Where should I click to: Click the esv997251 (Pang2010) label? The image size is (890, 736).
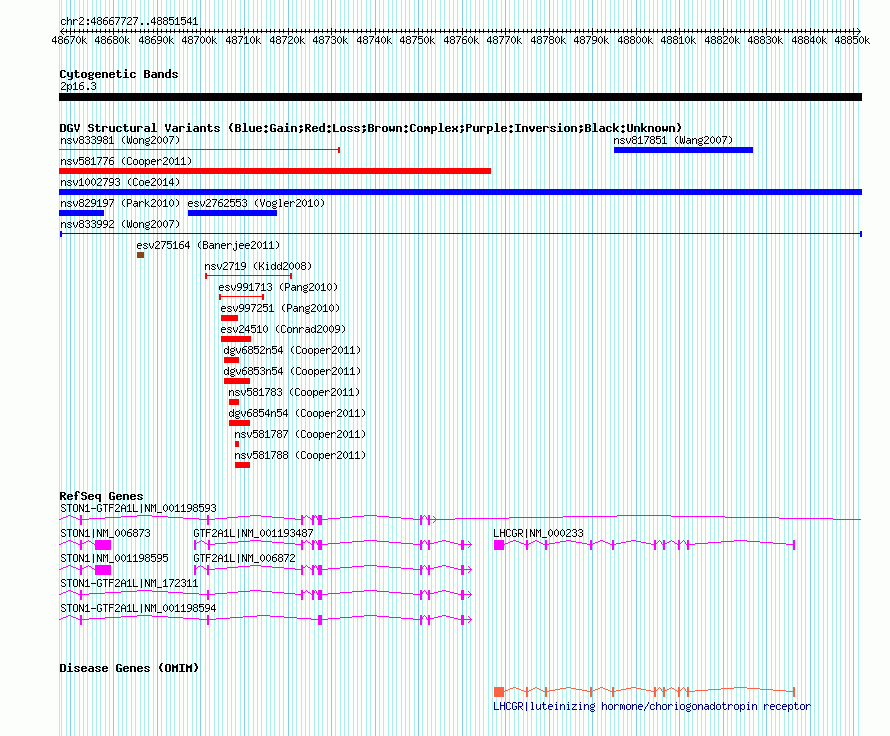[x=280, y=308]
